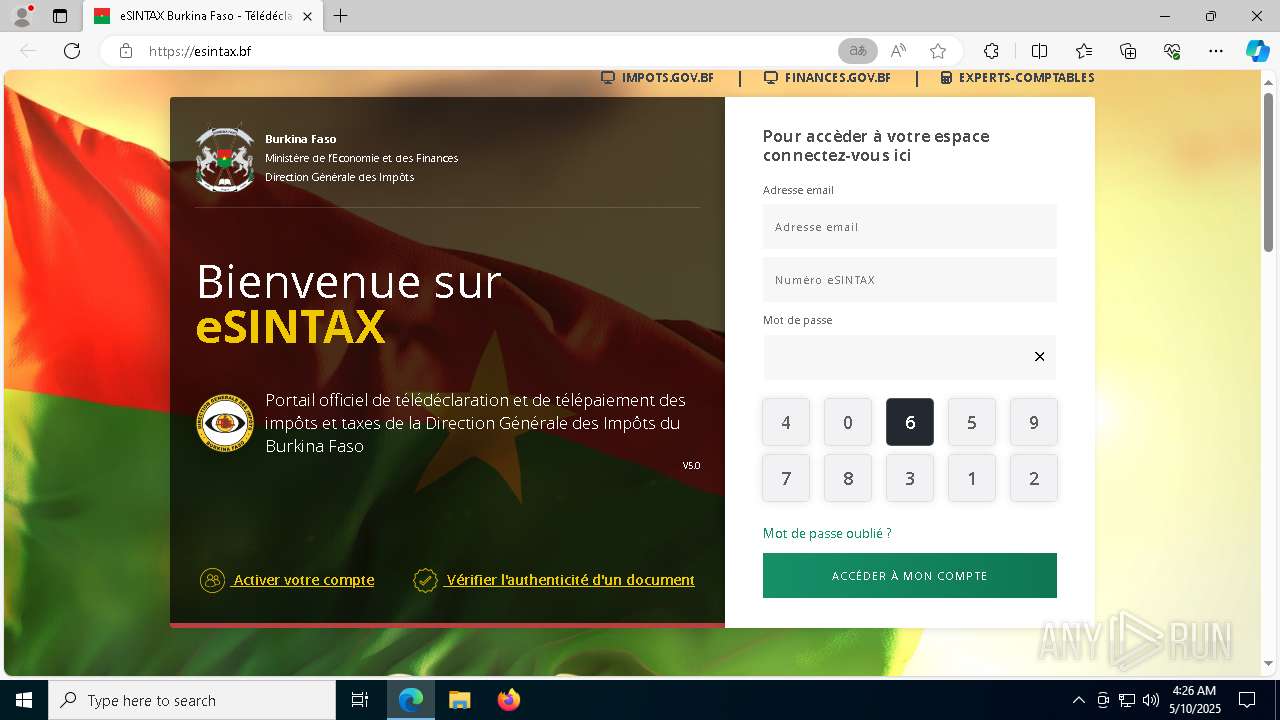Select the eSINTAX Burkina Faso tab

pos(203,16)
